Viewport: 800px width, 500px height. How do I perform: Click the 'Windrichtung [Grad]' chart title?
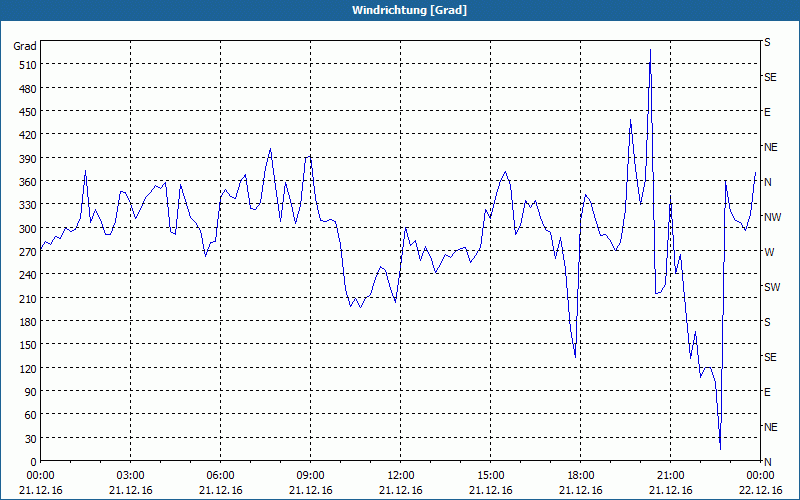409,10
